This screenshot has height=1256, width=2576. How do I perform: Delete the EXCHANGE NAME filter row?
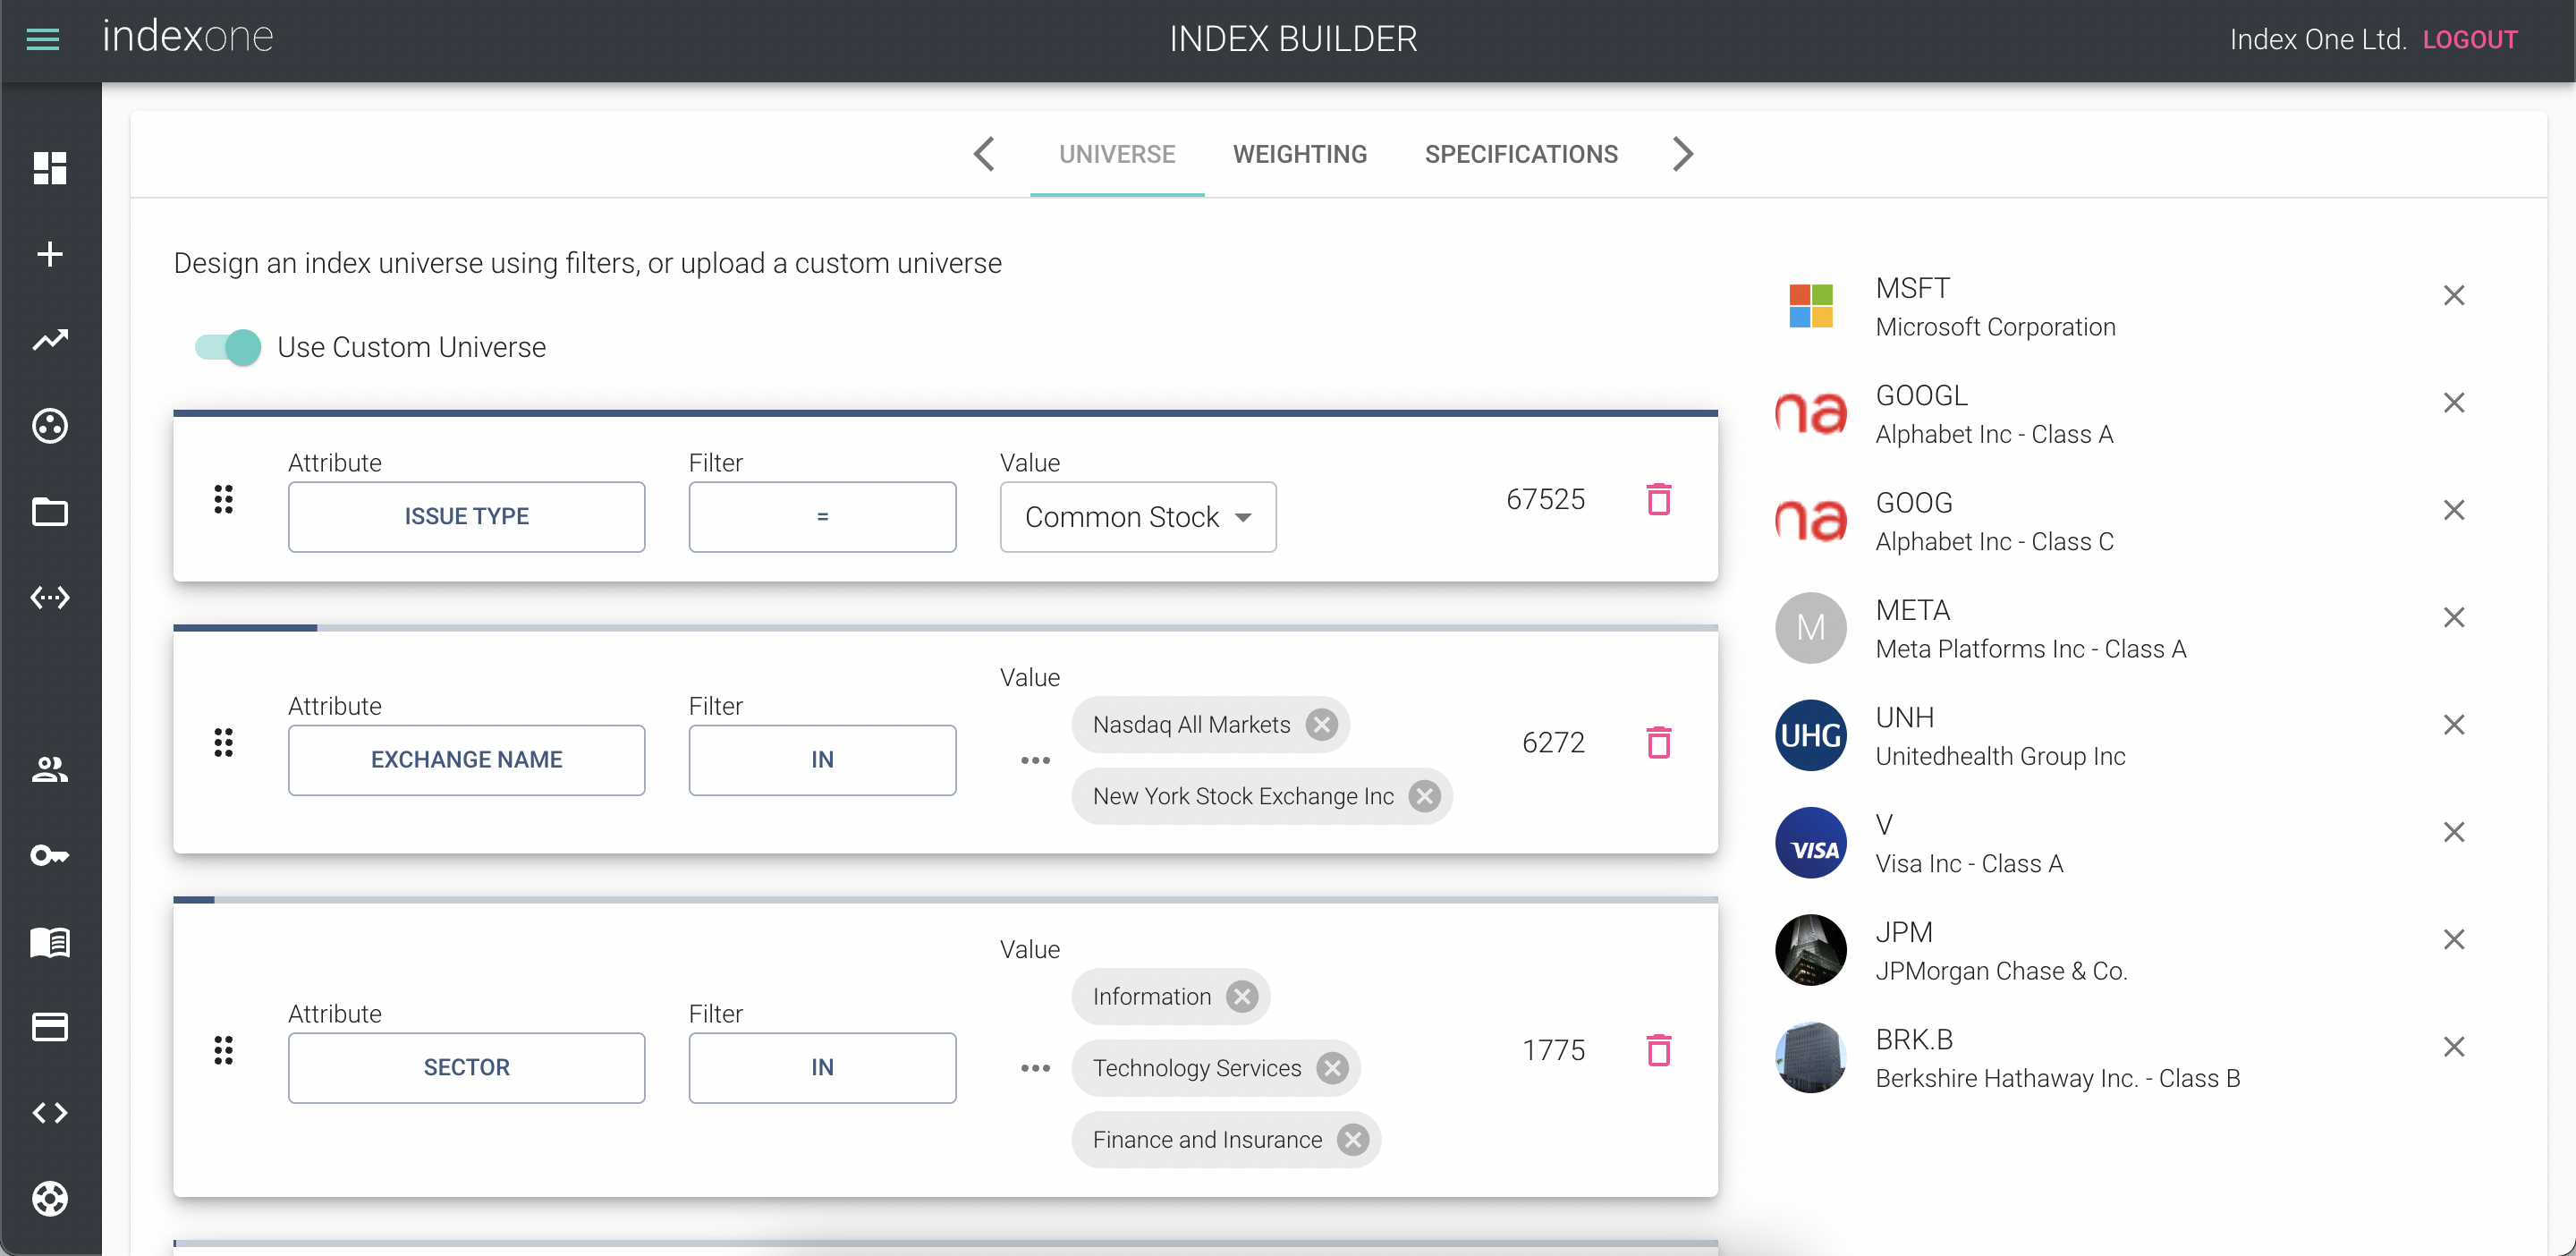pos(1659,742)
